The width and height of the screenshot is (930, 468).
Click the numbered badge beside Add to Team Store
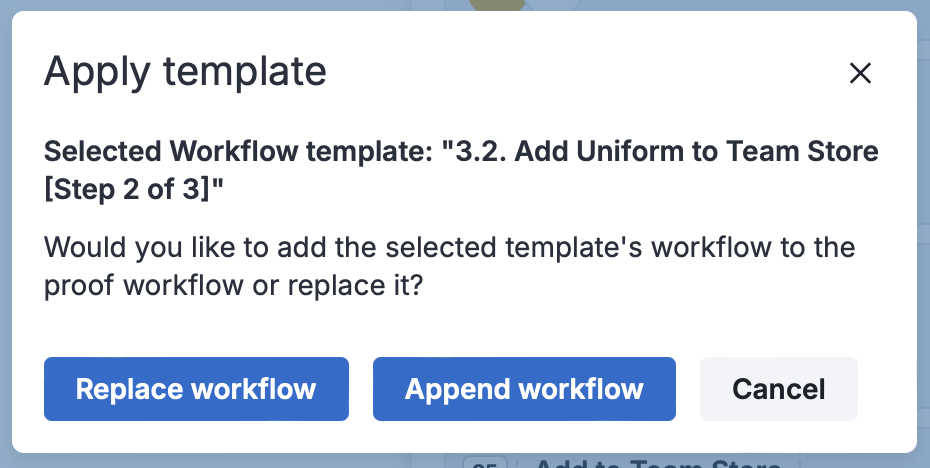485,463
